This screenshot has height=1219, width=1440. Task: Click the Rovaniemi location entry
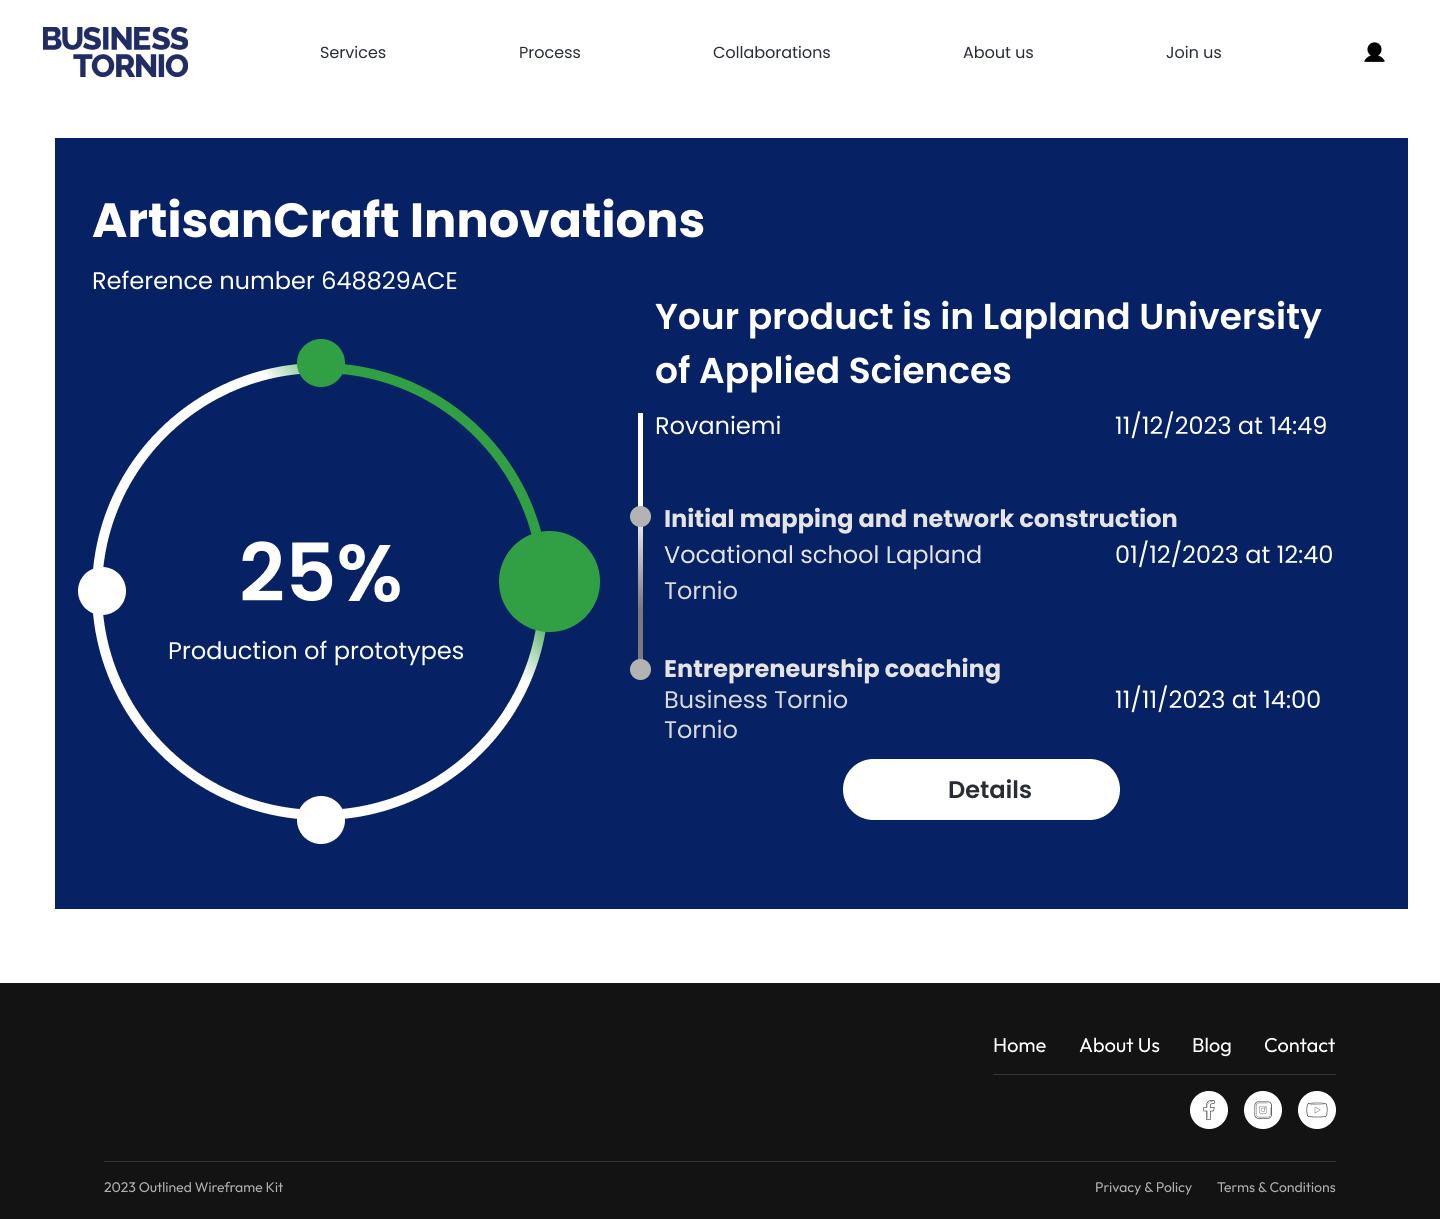pos(718,425)
